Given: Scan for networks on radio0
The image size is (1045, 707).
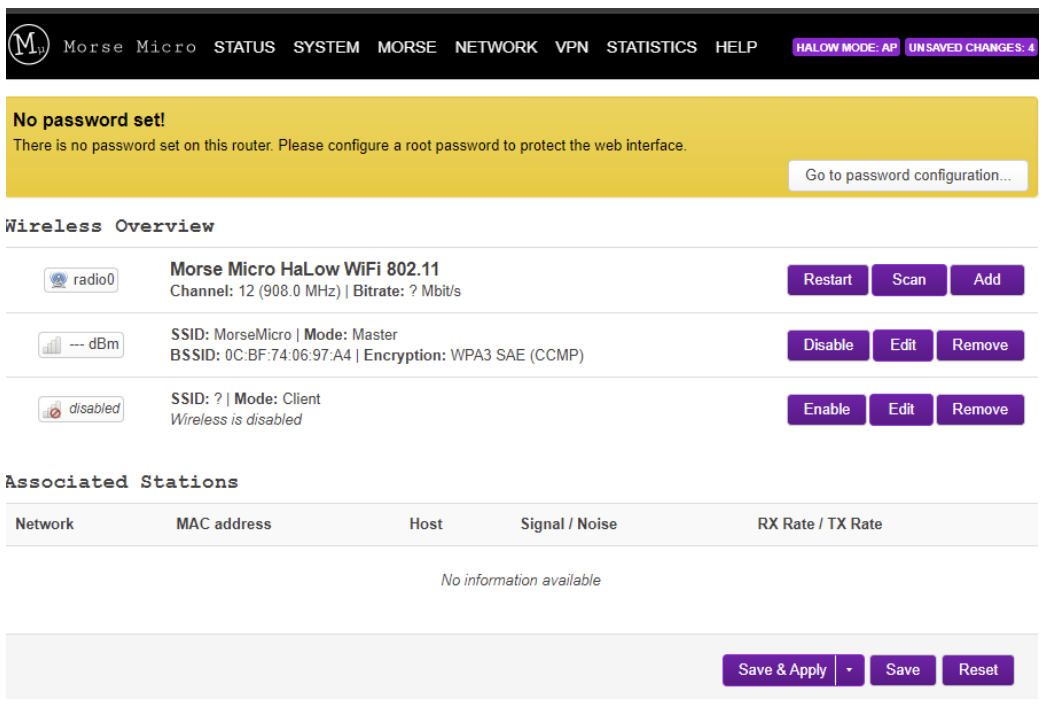Looking at the screenshot, I should point(909,280).
